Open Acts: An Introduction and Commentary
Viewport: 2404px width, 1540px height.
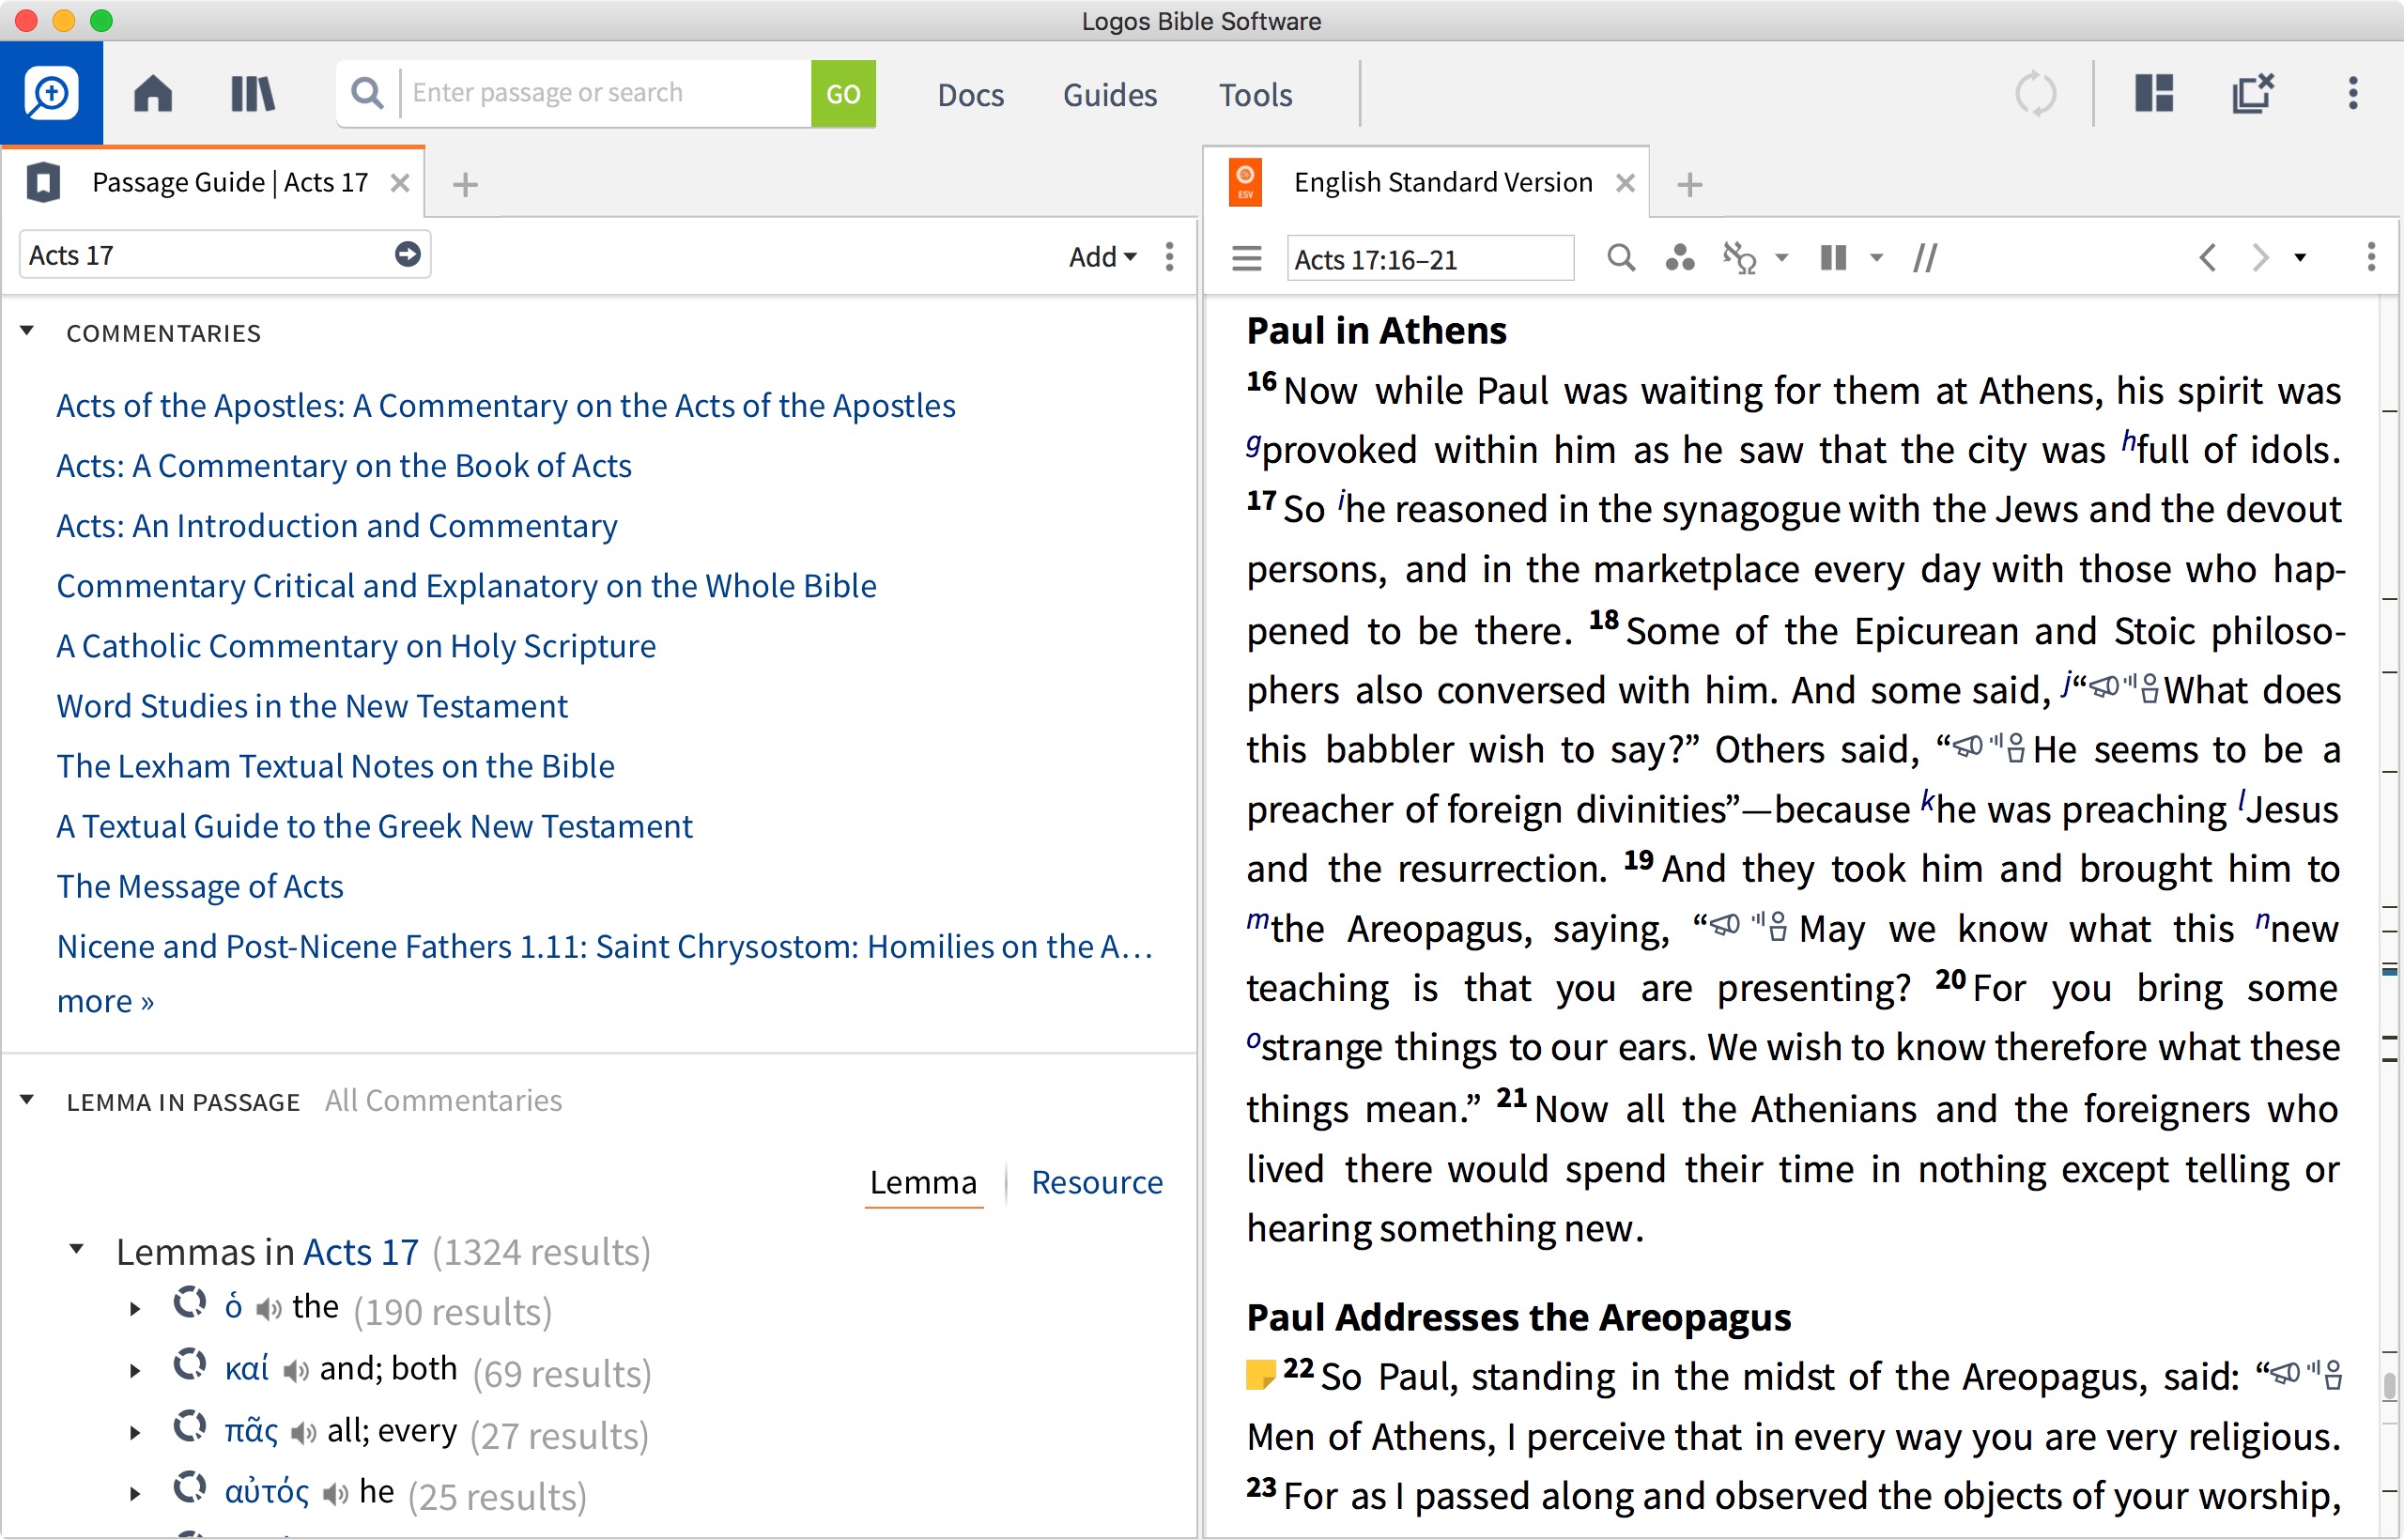coord(337,526)
